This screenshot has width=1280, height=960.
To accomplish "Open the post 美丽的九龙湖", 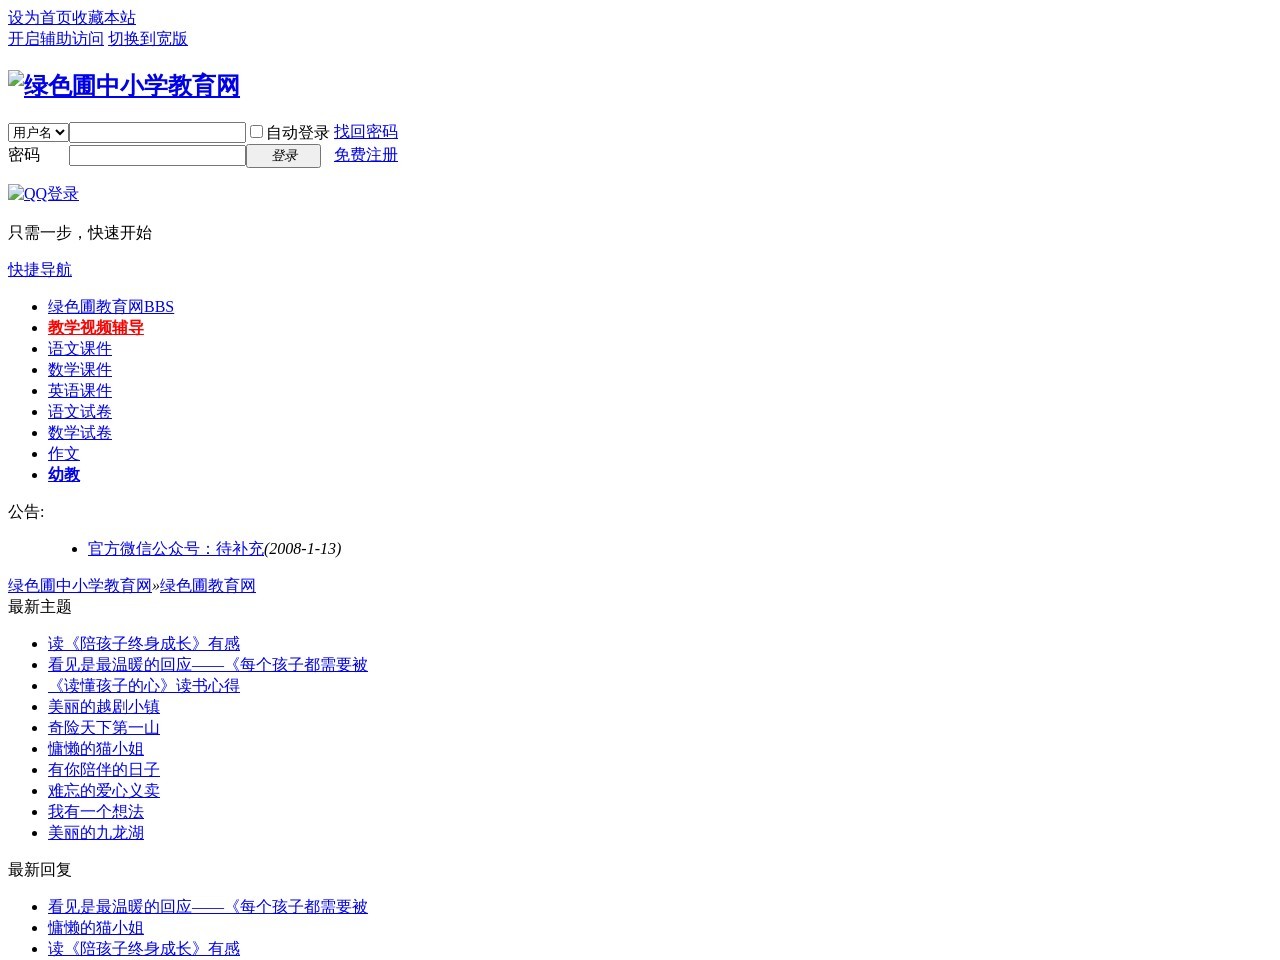I will (96, 833).
